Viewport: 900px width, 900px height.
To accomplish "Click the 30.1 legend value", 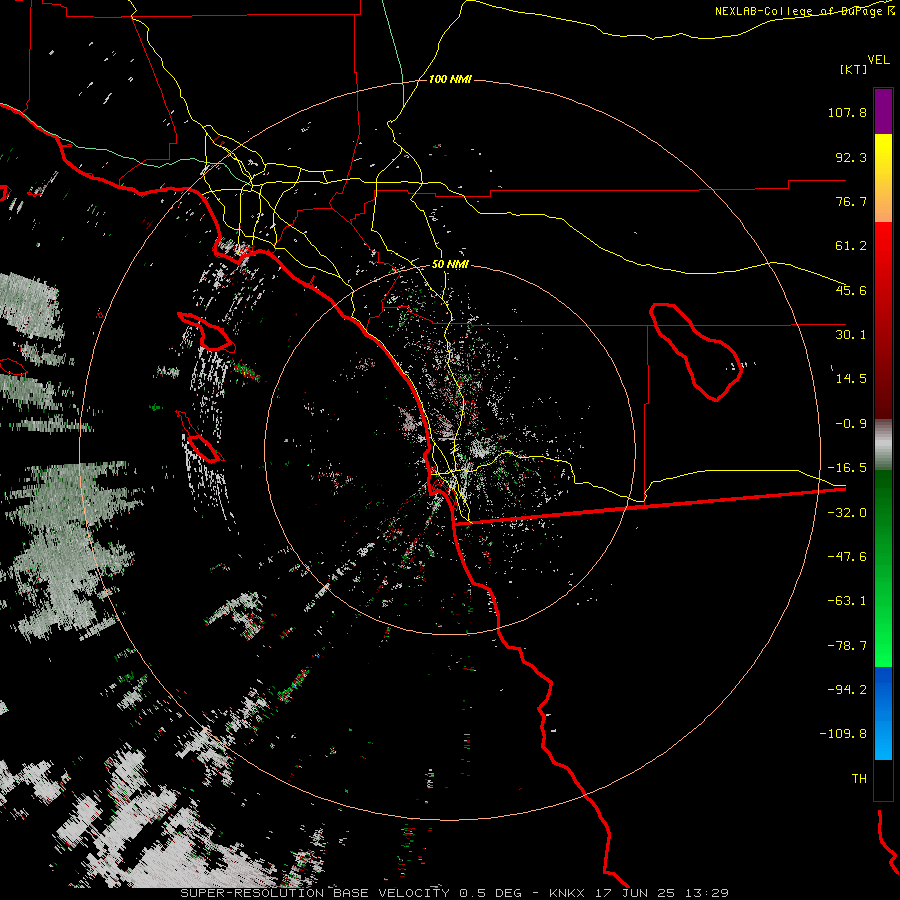I will tap(851, 335).
